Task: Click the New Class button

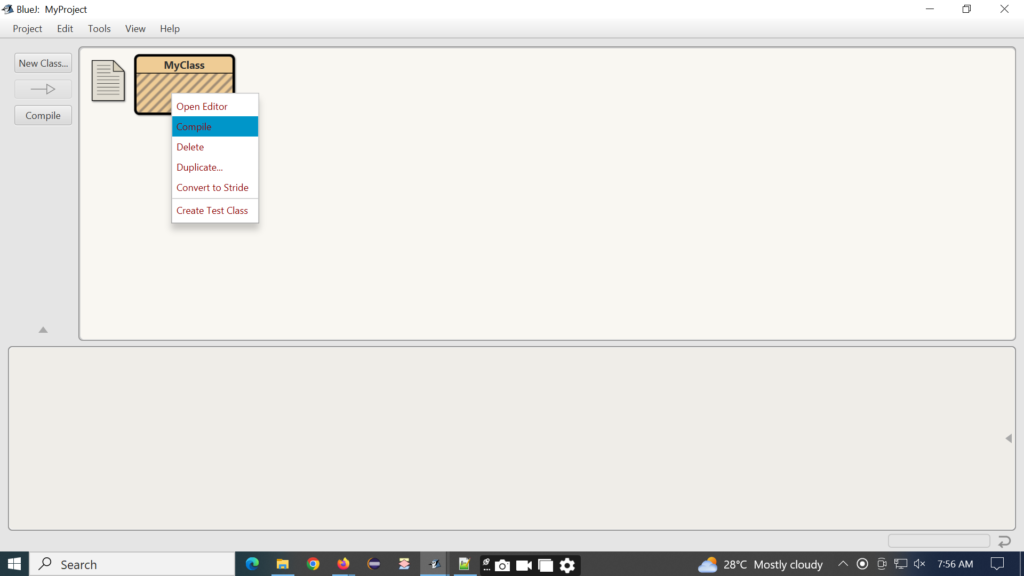Action: 42,62
